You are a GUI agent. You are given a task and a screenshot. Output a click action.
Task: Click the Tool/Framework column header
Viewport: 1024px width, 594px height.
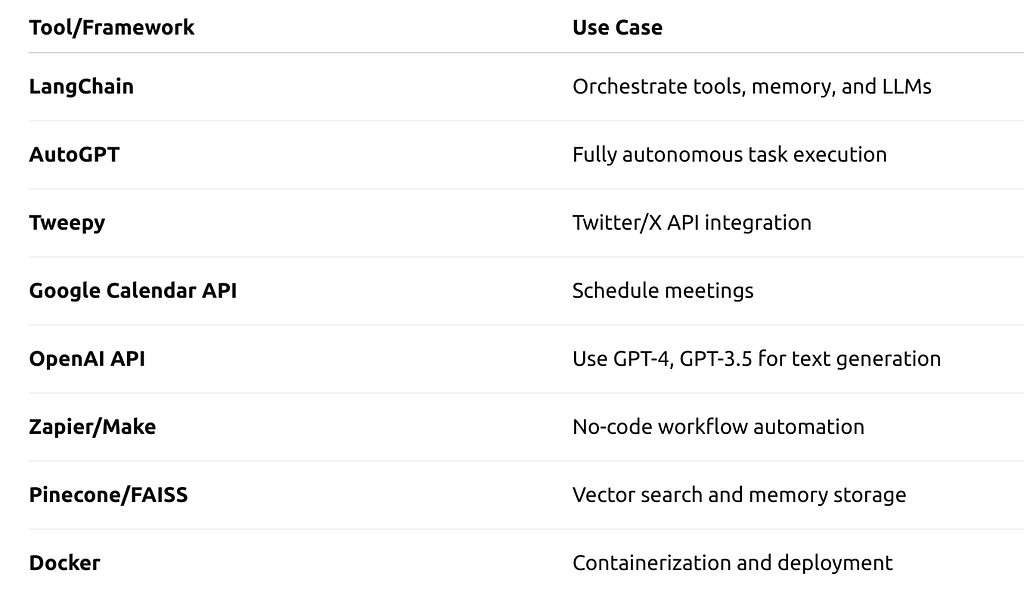pyautogui.click(x=112, y=27)
